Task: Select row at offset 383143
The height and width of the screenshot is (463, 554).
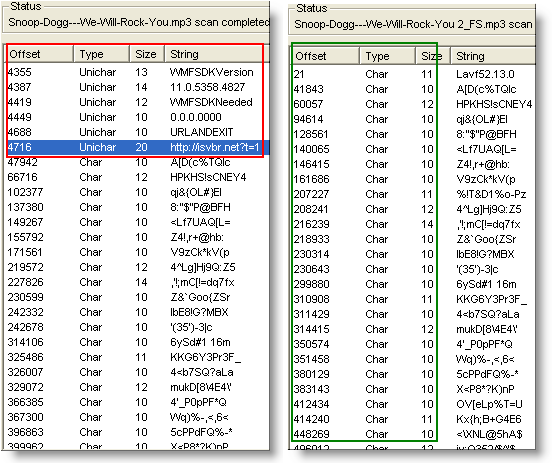Action: (413, 389)
